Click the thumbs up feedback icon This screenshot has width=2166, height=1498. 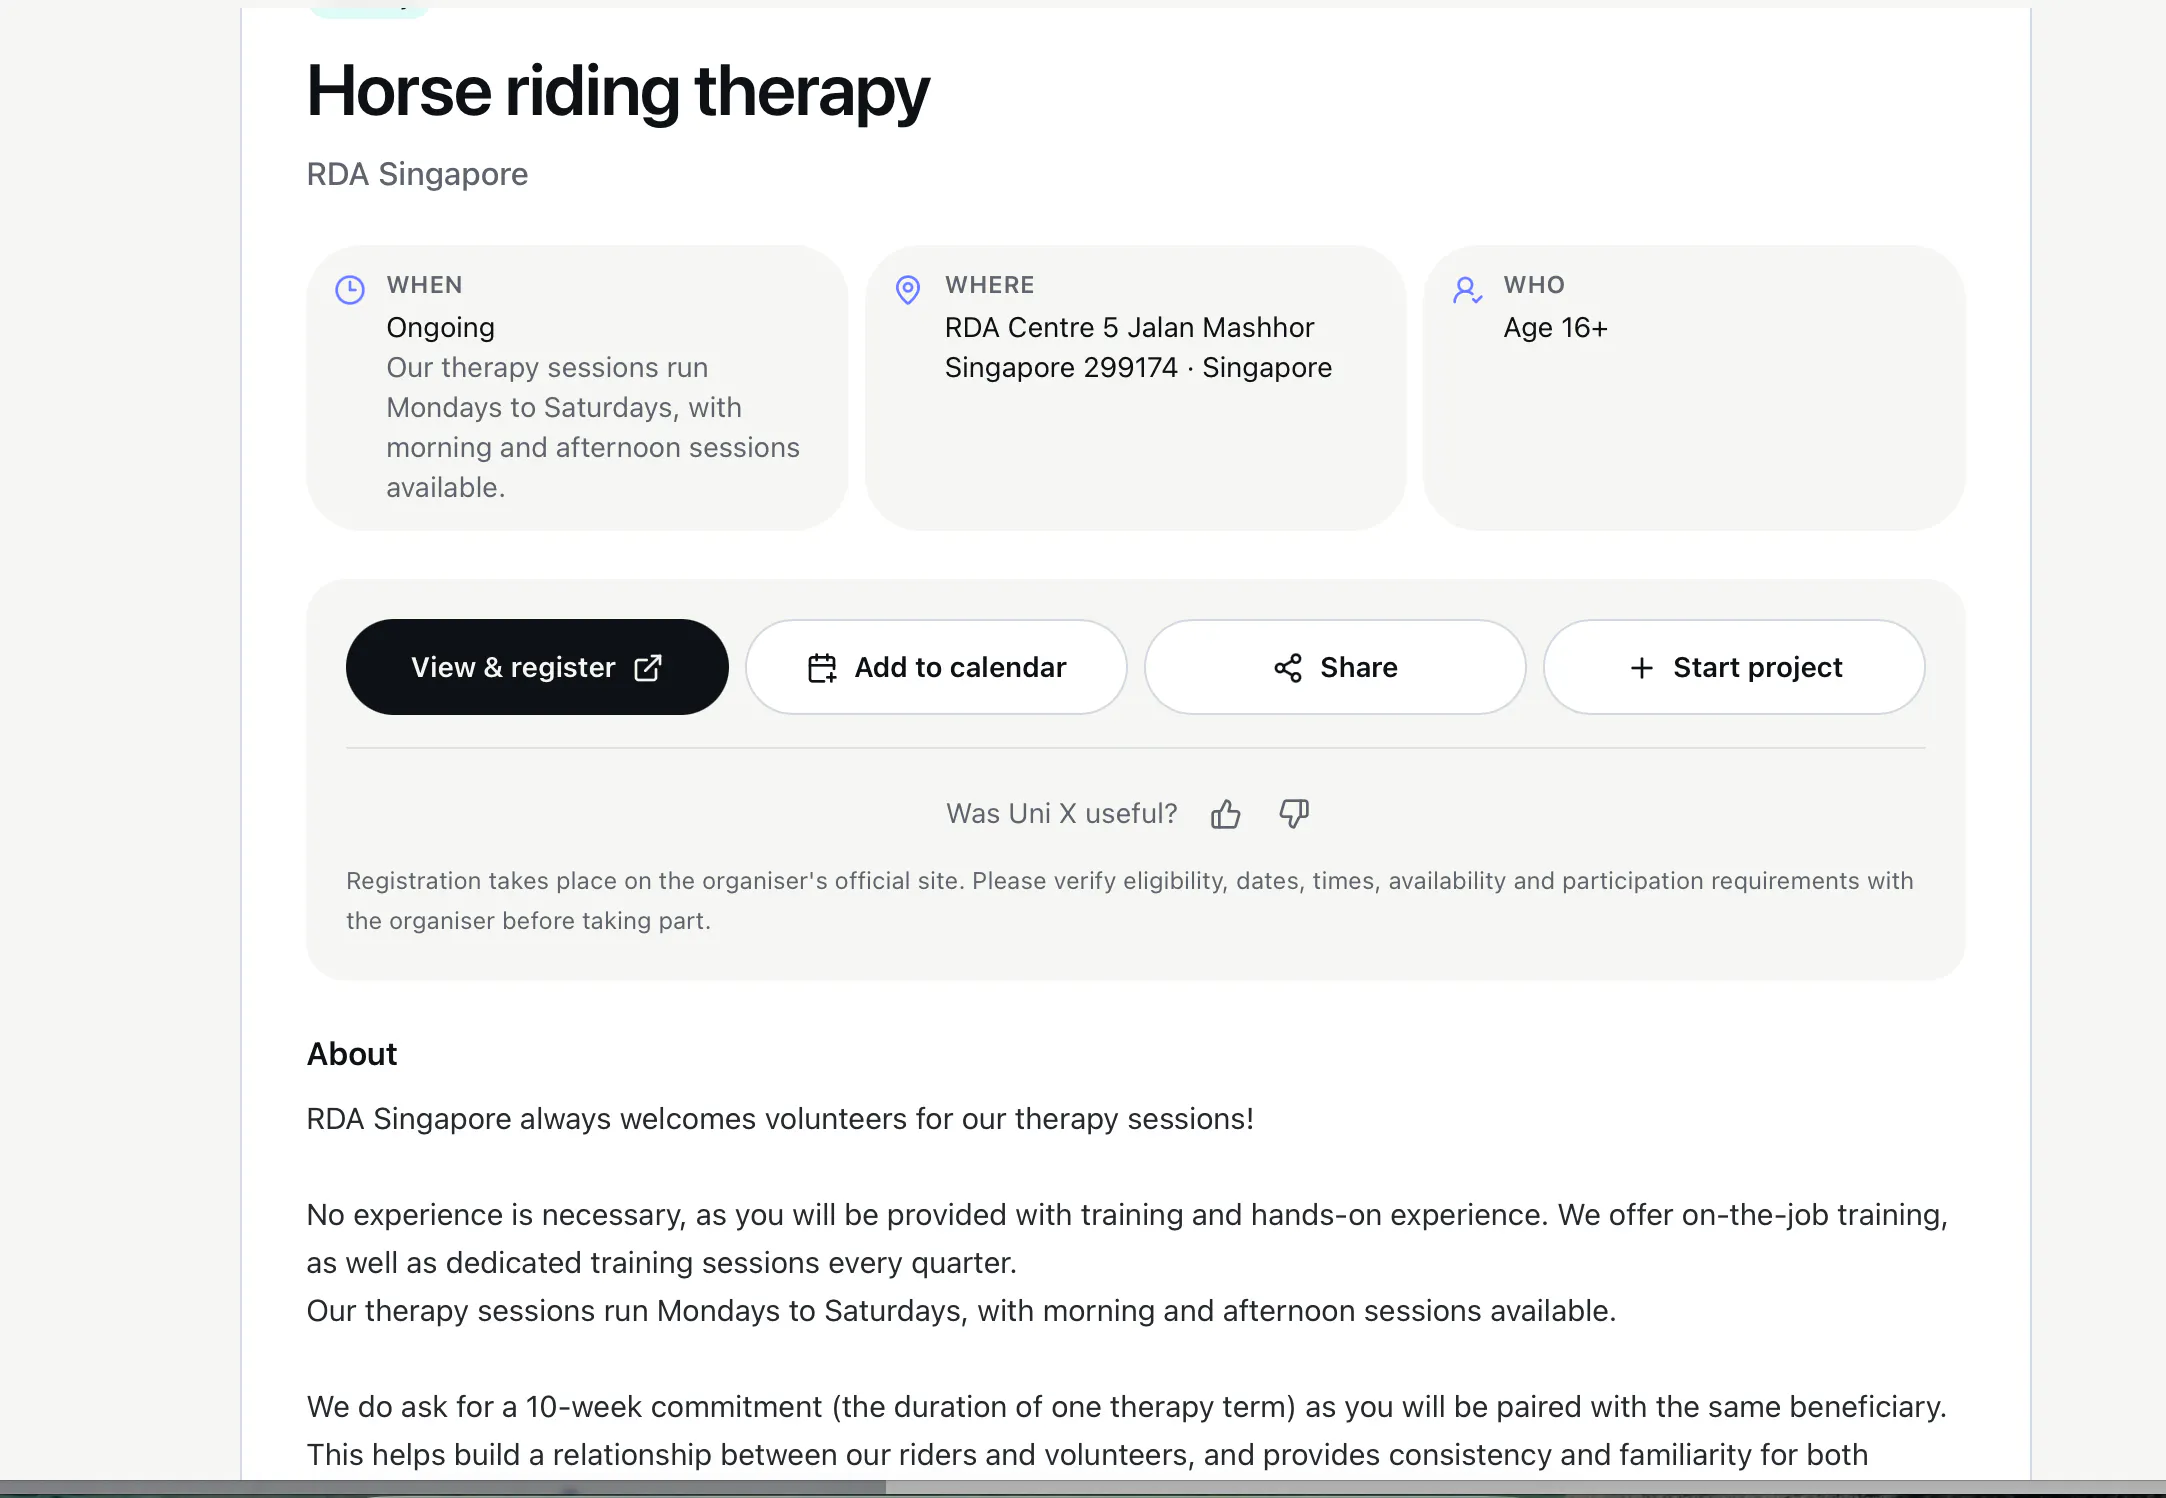coord(1225,814)
